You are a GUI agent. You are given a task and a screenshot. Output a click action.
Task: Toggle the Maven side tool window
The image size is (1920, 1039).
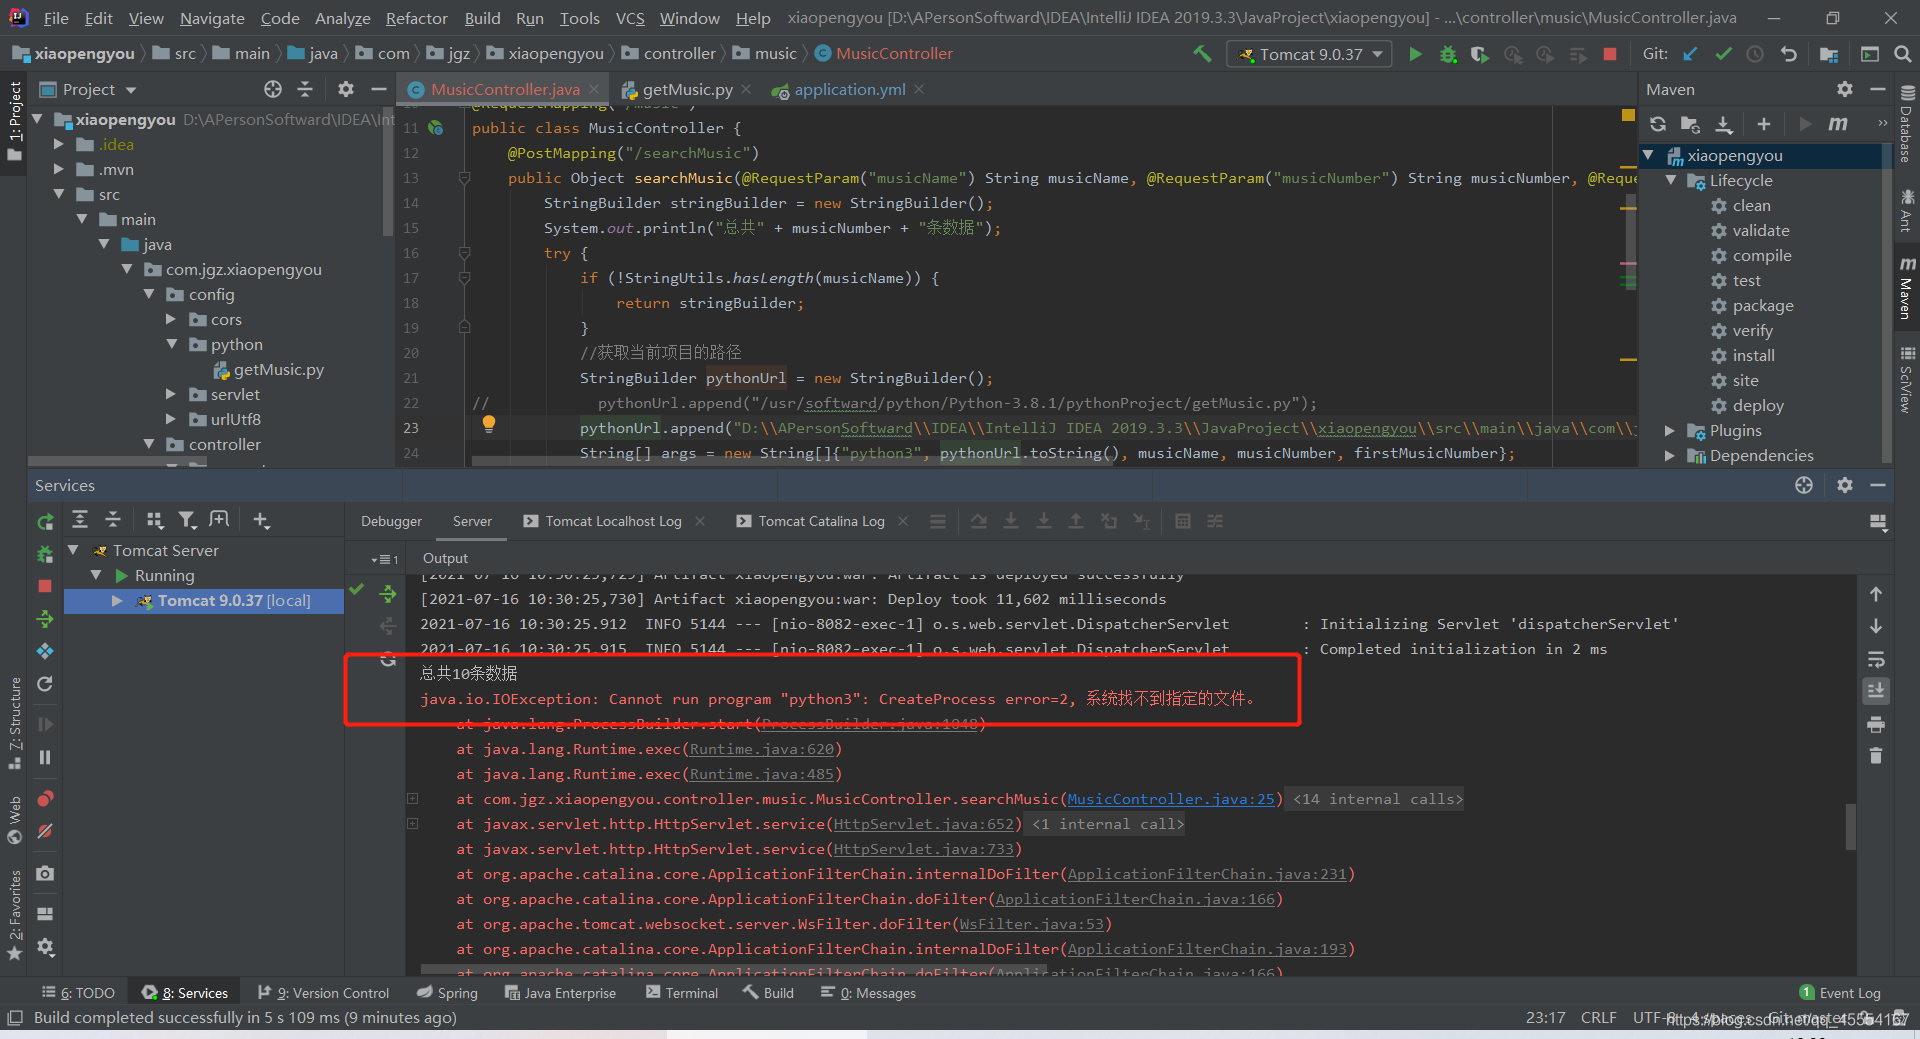(1907, 288)
